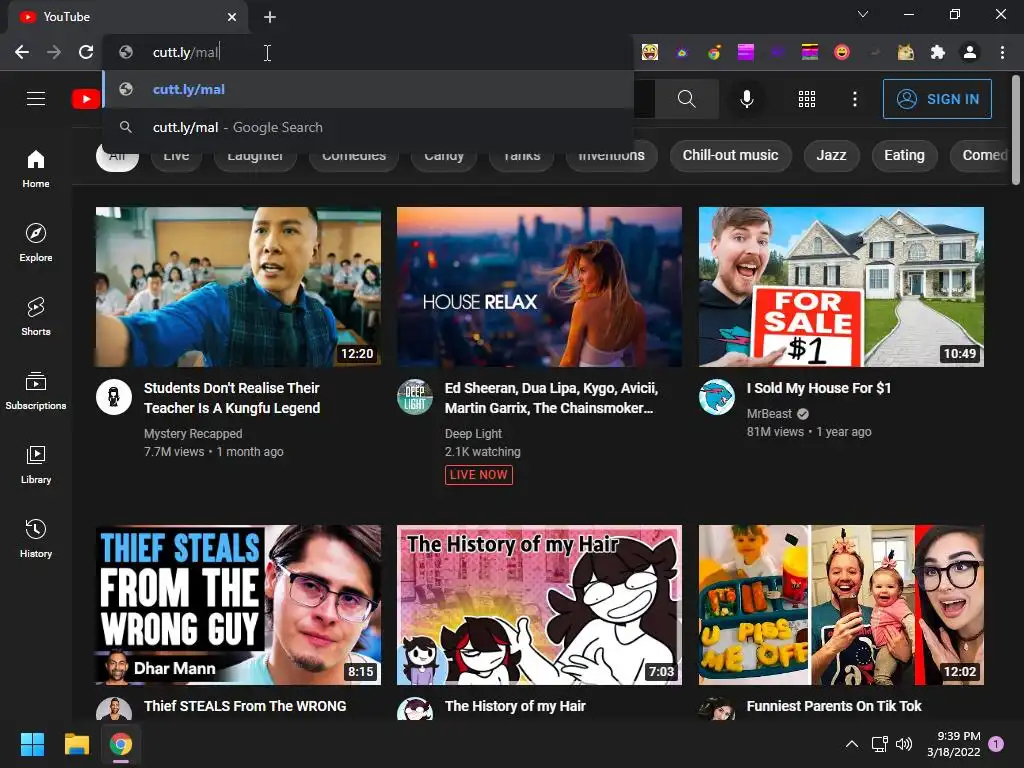Go back with browser back arrow
Screen dimensions: 1024x768
click(22, 52)
